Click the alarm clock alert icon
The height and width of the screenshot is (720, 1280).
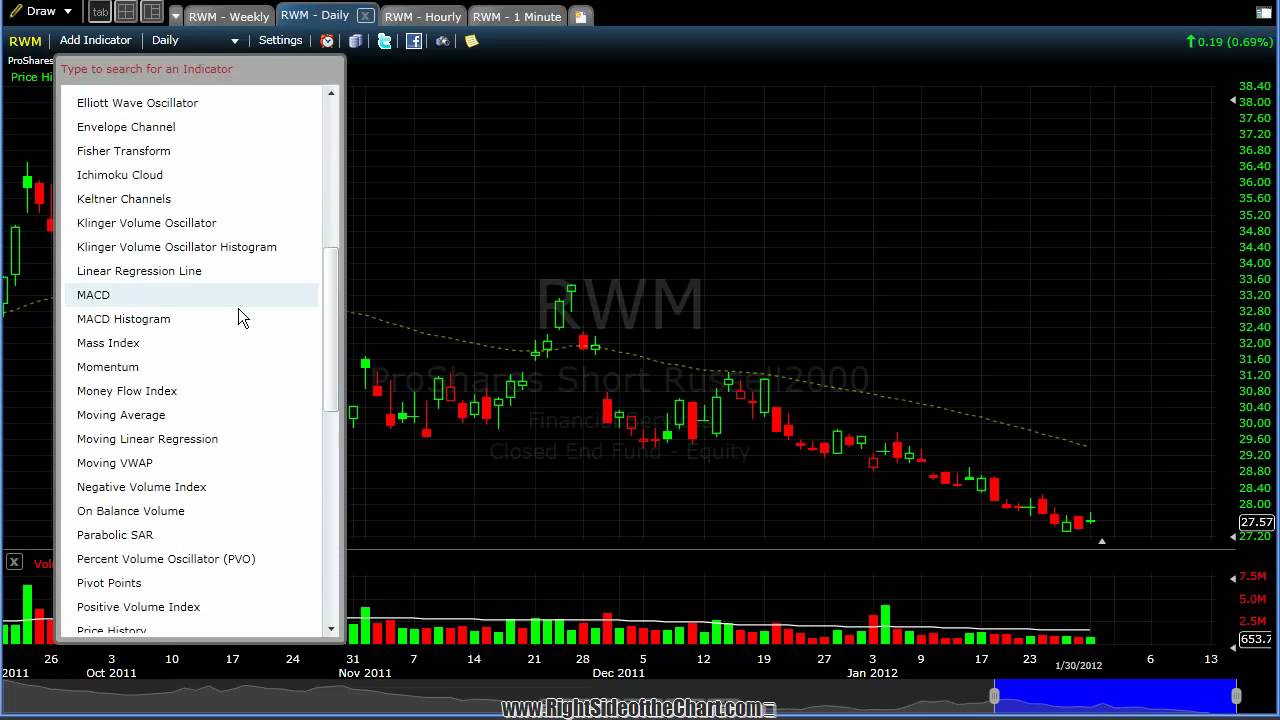pyautogui.click(x=327, y=41)
